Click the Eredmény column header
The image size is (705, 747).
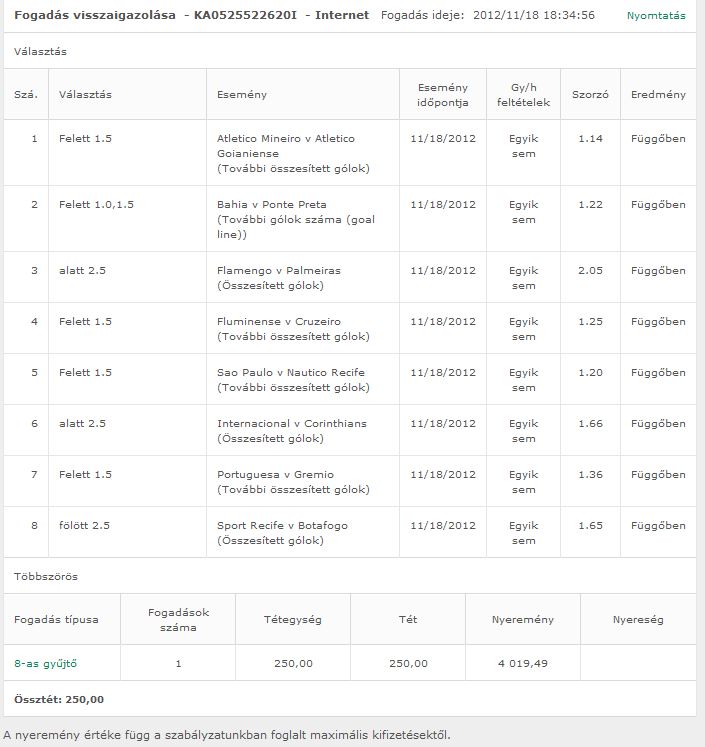click(x=658, y=95)
